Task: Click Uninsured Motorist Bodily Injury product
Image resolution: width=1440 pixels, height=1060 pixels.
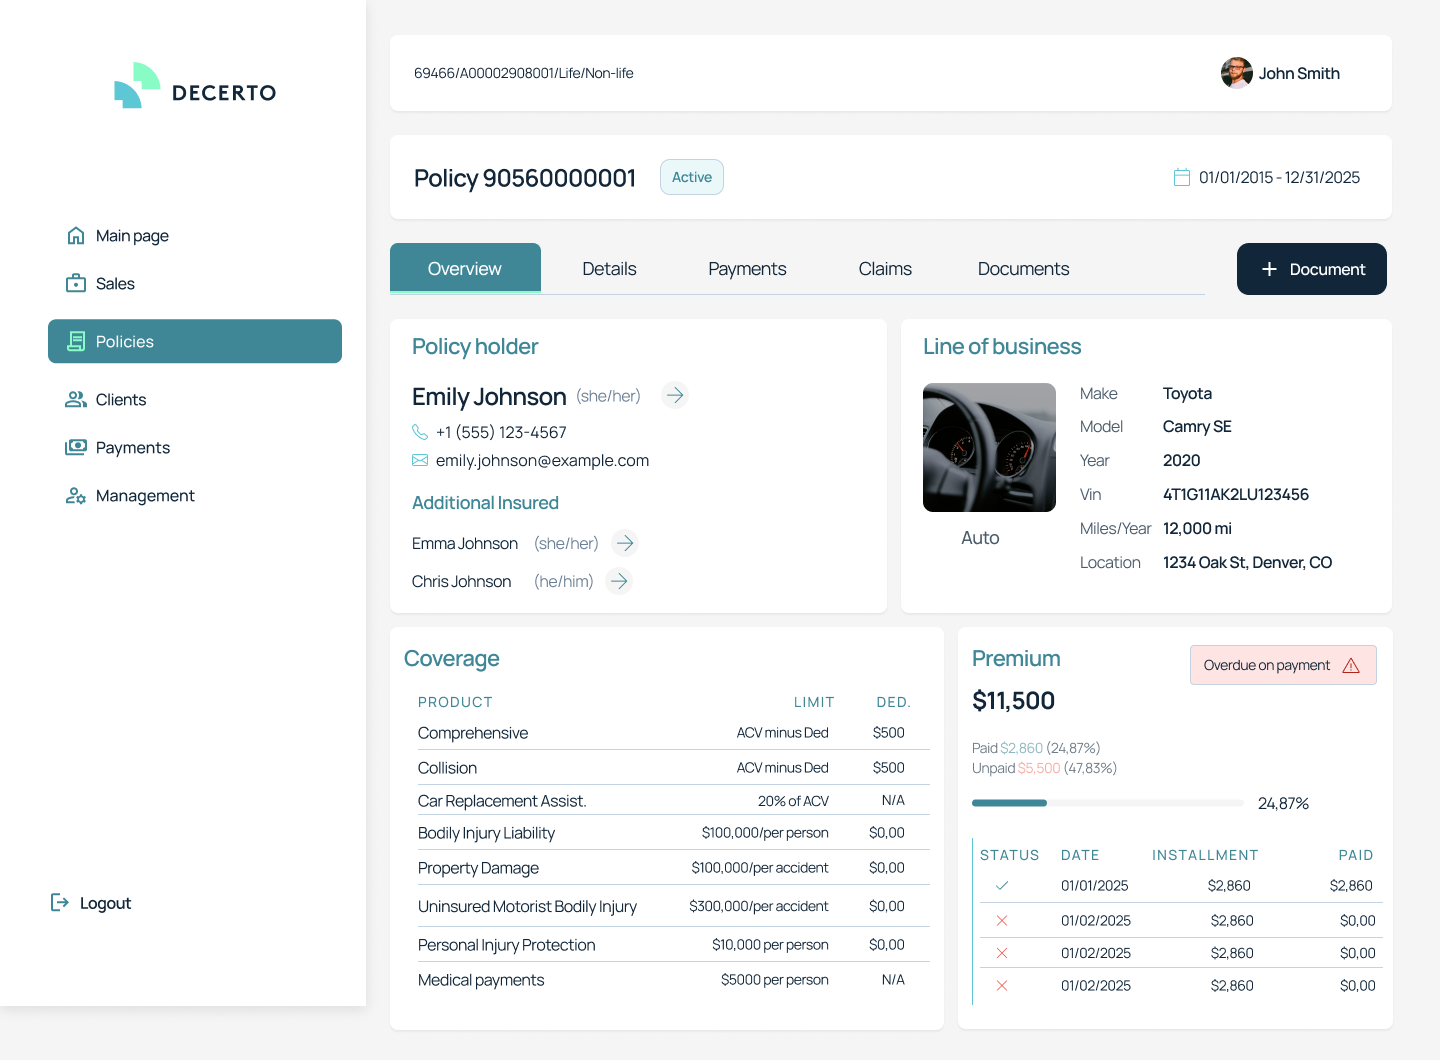Action: coord(527,907)
